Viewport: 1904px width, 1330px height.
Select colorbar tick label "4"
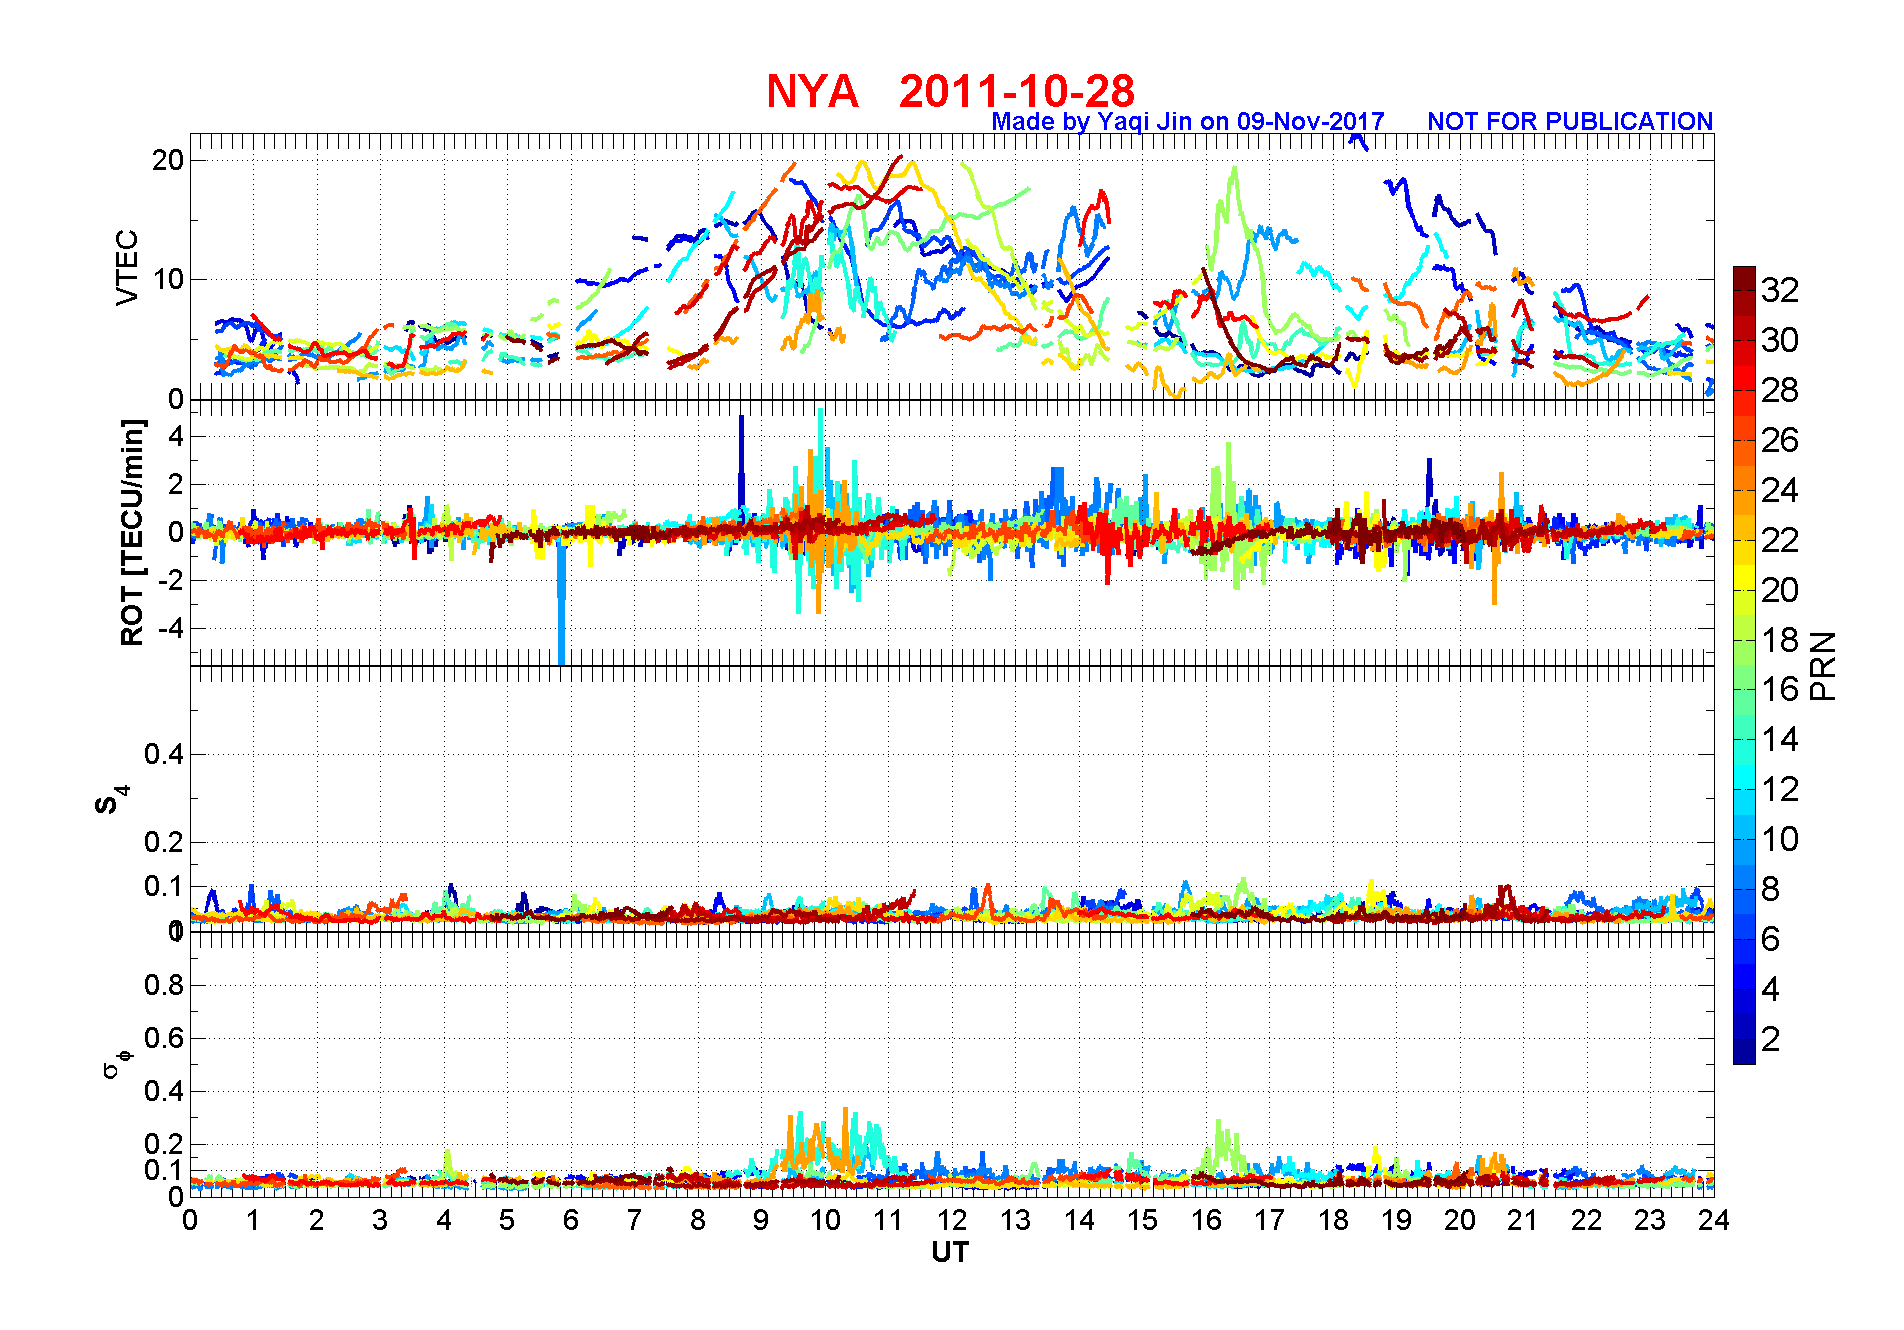point(1771,989)
